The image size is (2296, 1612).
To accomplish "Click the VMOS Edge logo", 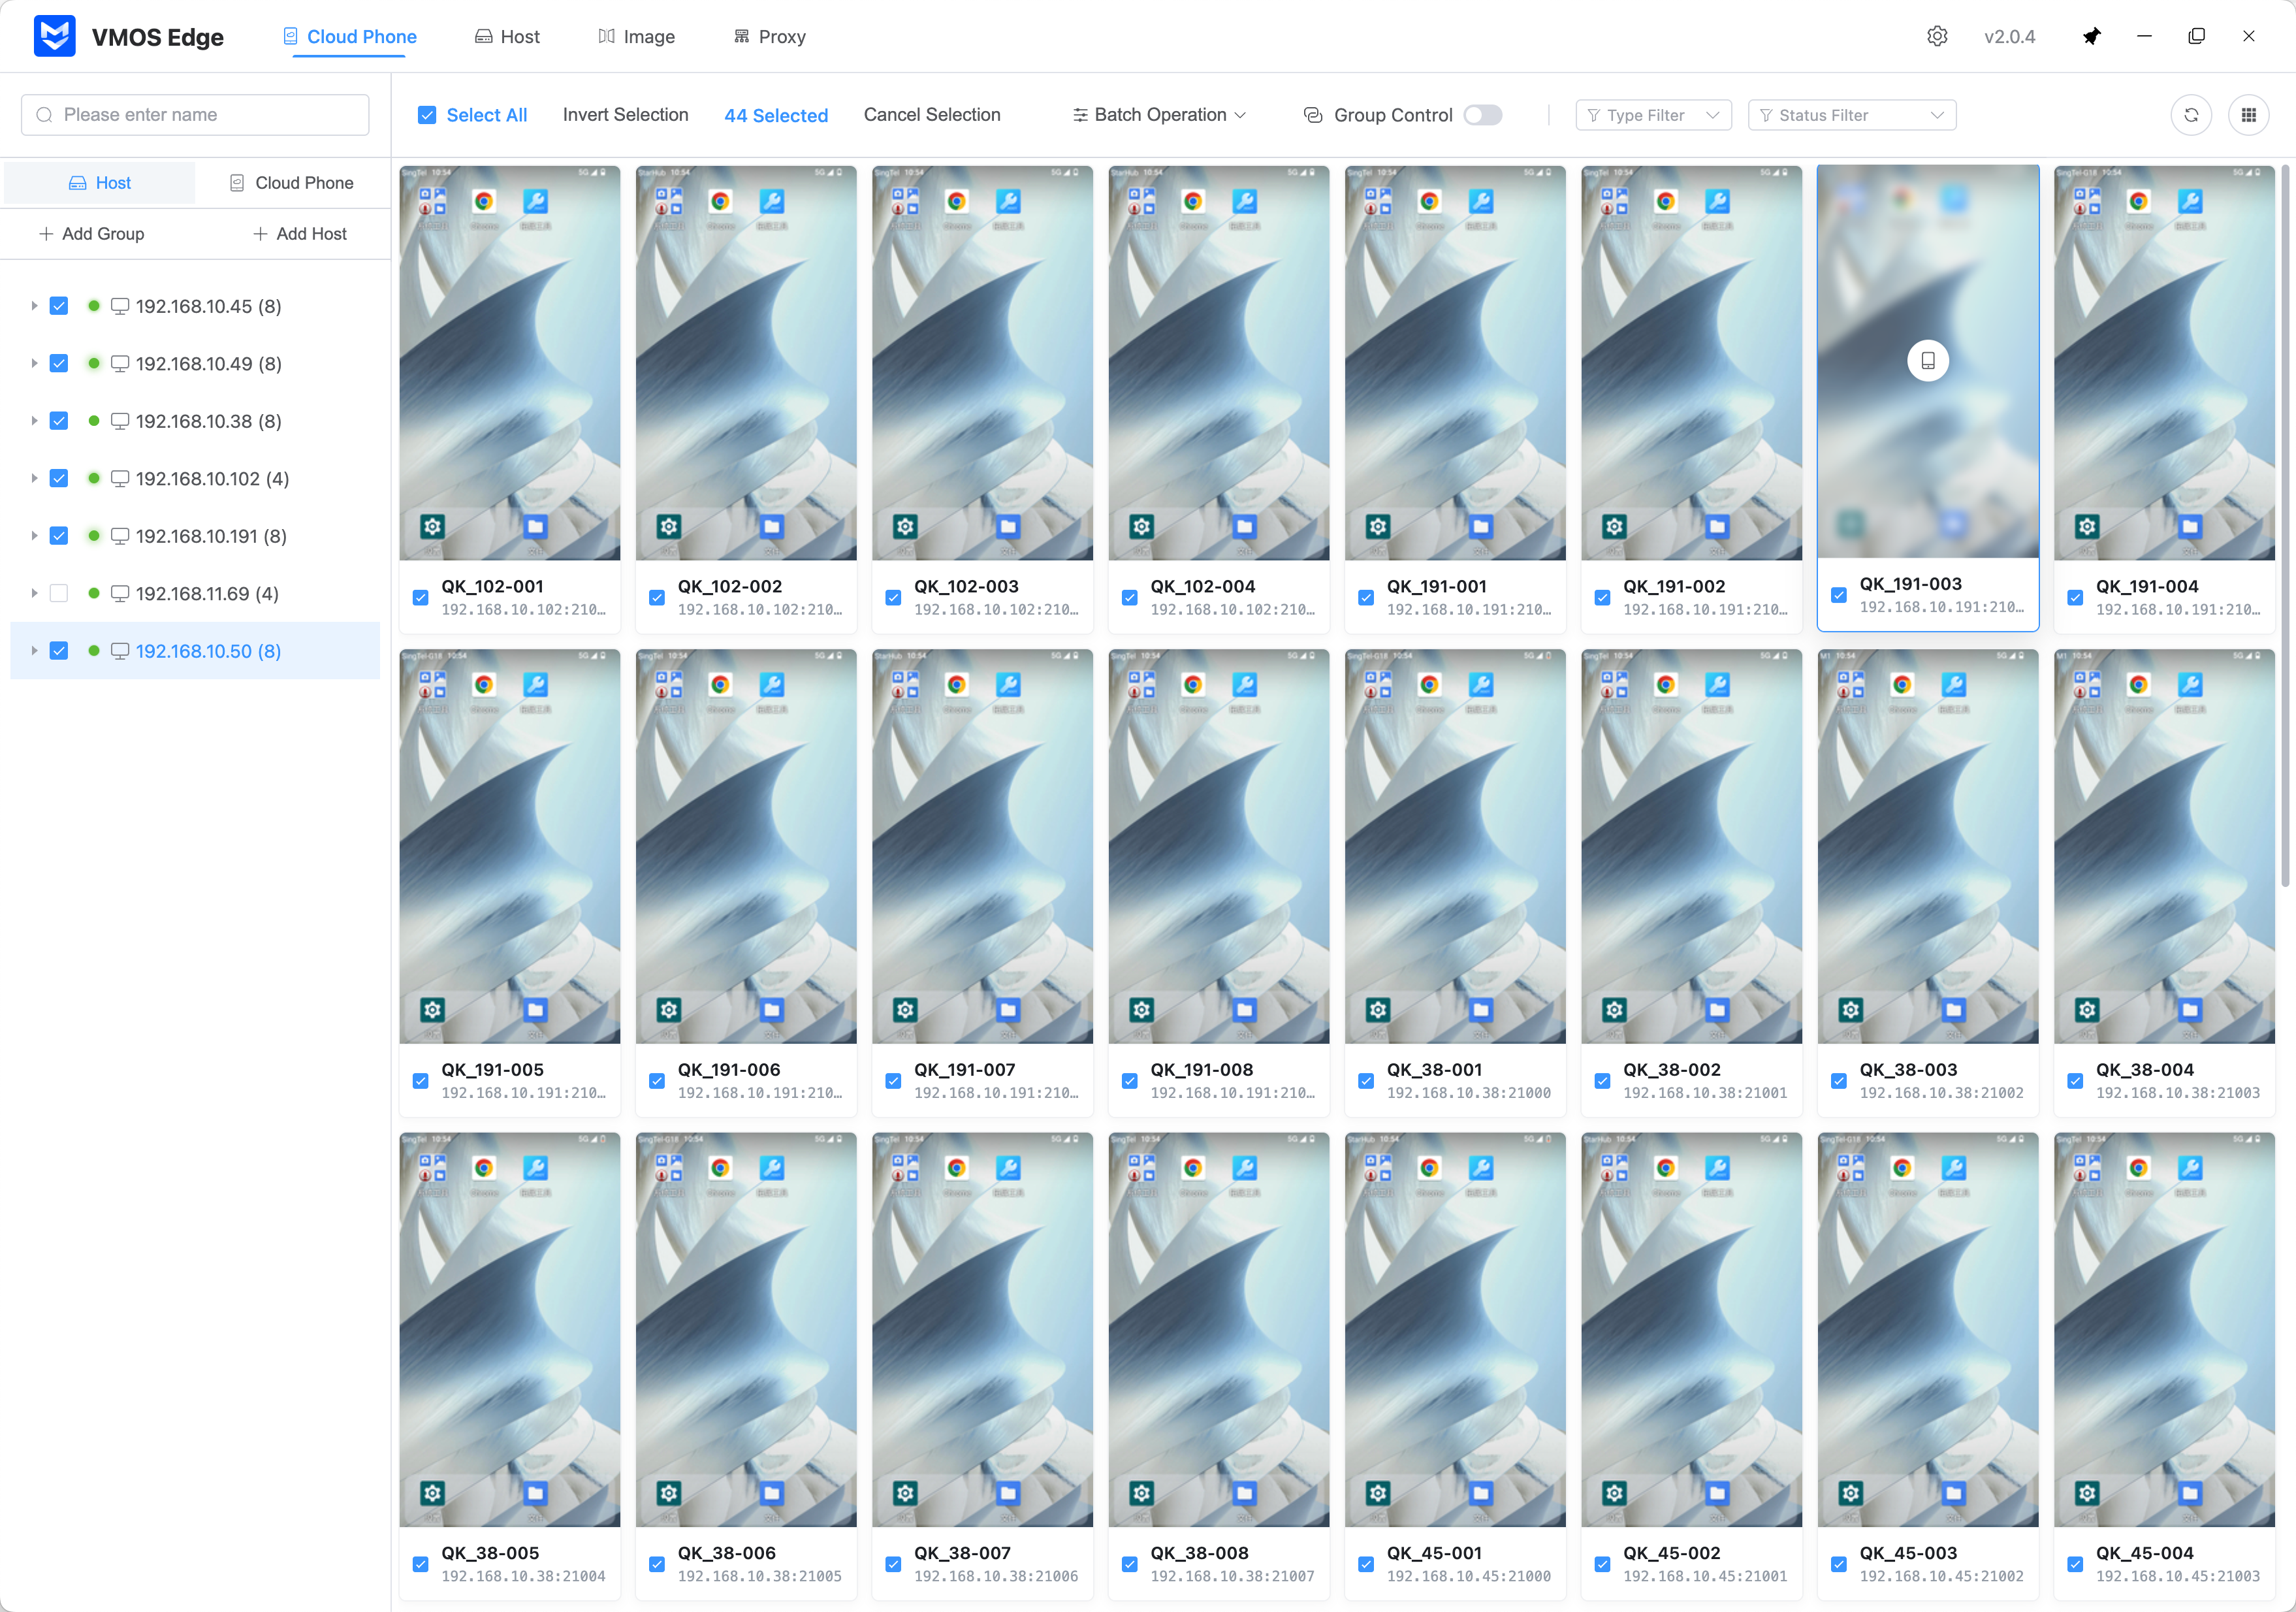I will click(x=55, y=35).
